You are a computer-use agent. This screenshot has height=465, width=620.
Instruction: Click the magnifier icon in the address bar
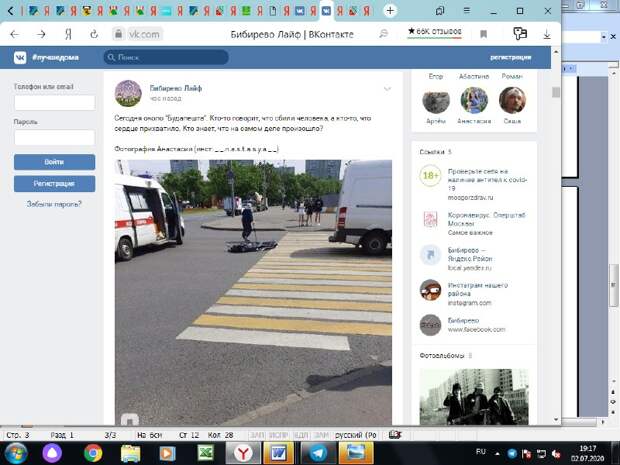[383, 34]
